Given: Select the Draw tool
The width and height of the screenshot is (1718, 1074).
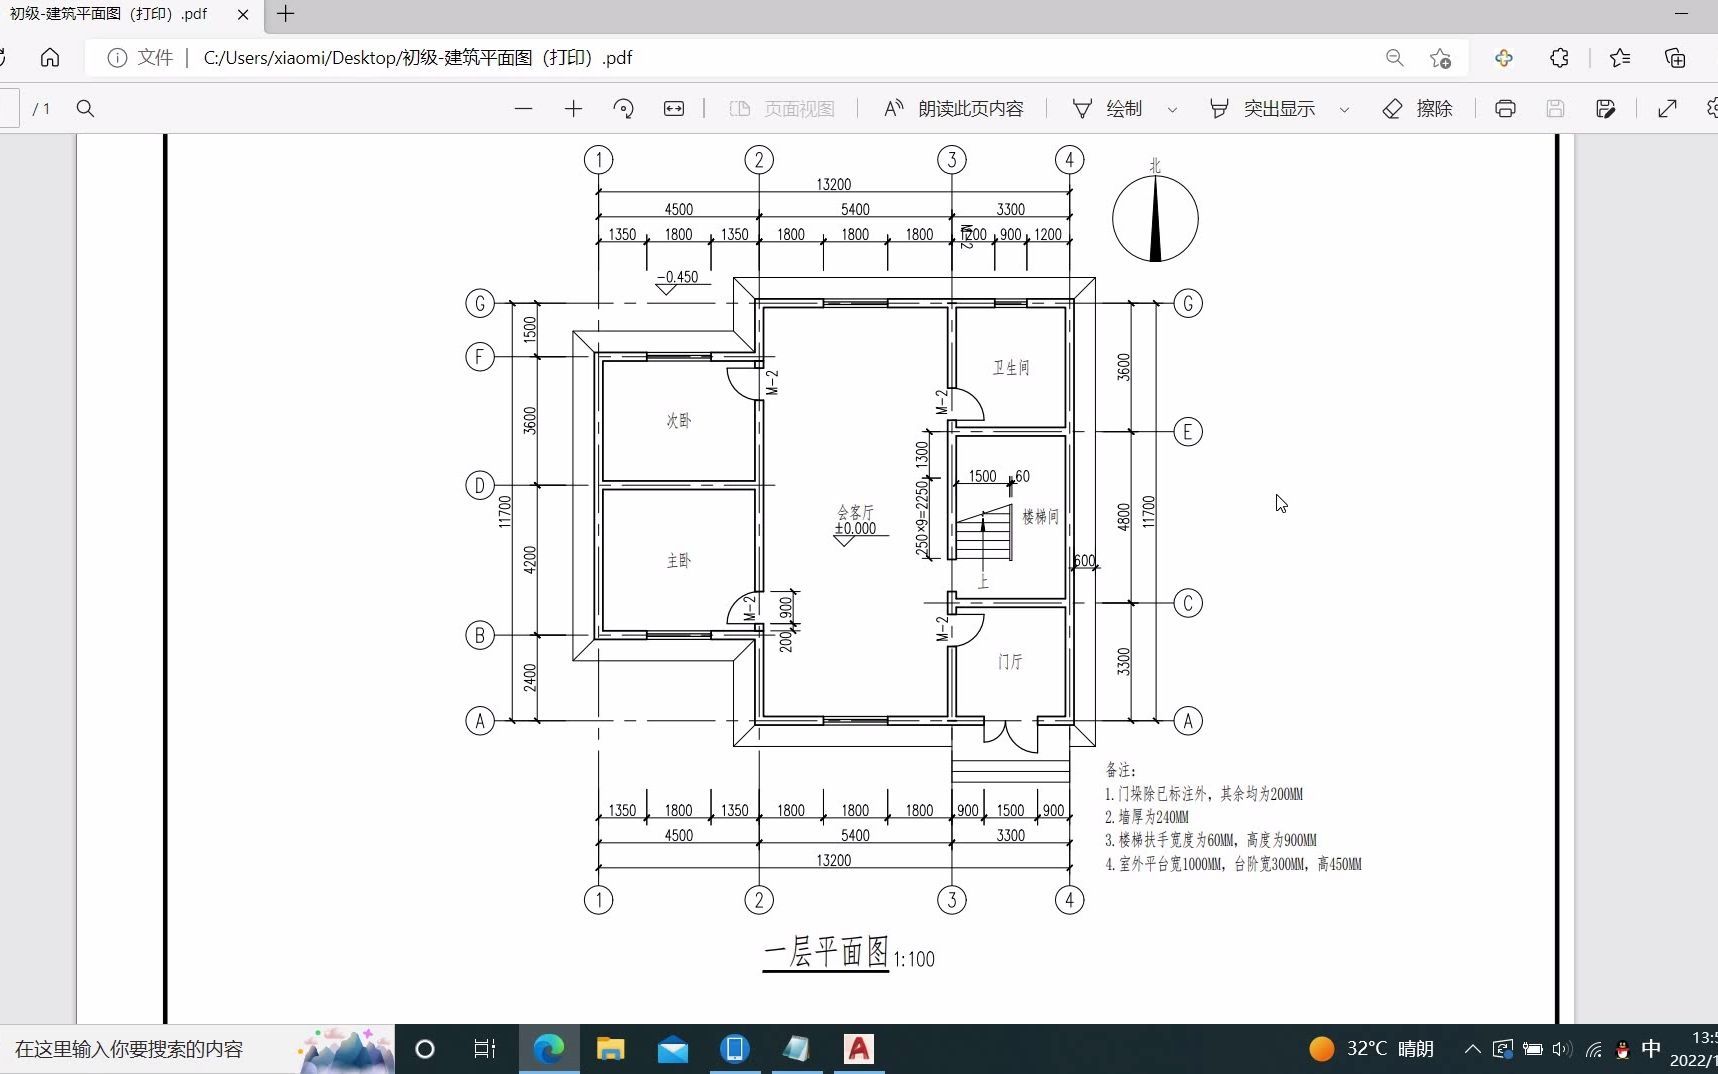Looking at the screenshot, I should (1107, 108).
